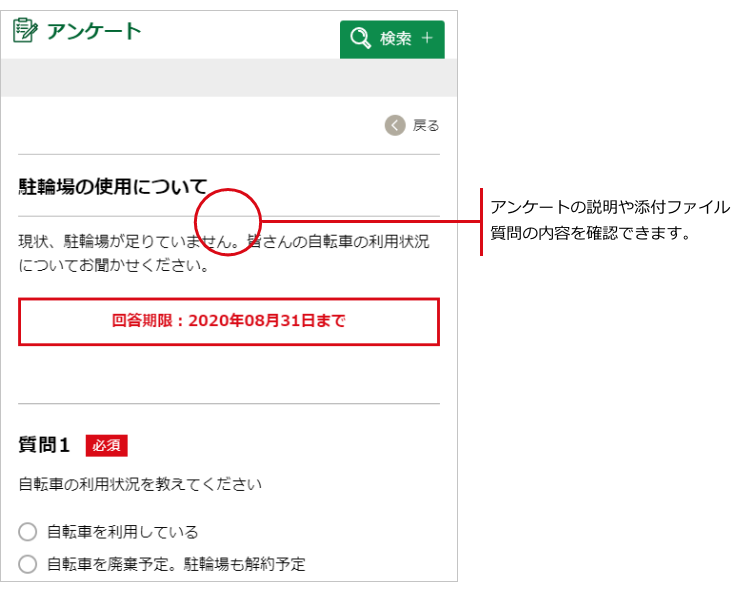The height and width of the screenshot is (592, 750).
Task: Click the annotation text アンケートの説明や添付ファイル
Action: (x=609, y=207)
